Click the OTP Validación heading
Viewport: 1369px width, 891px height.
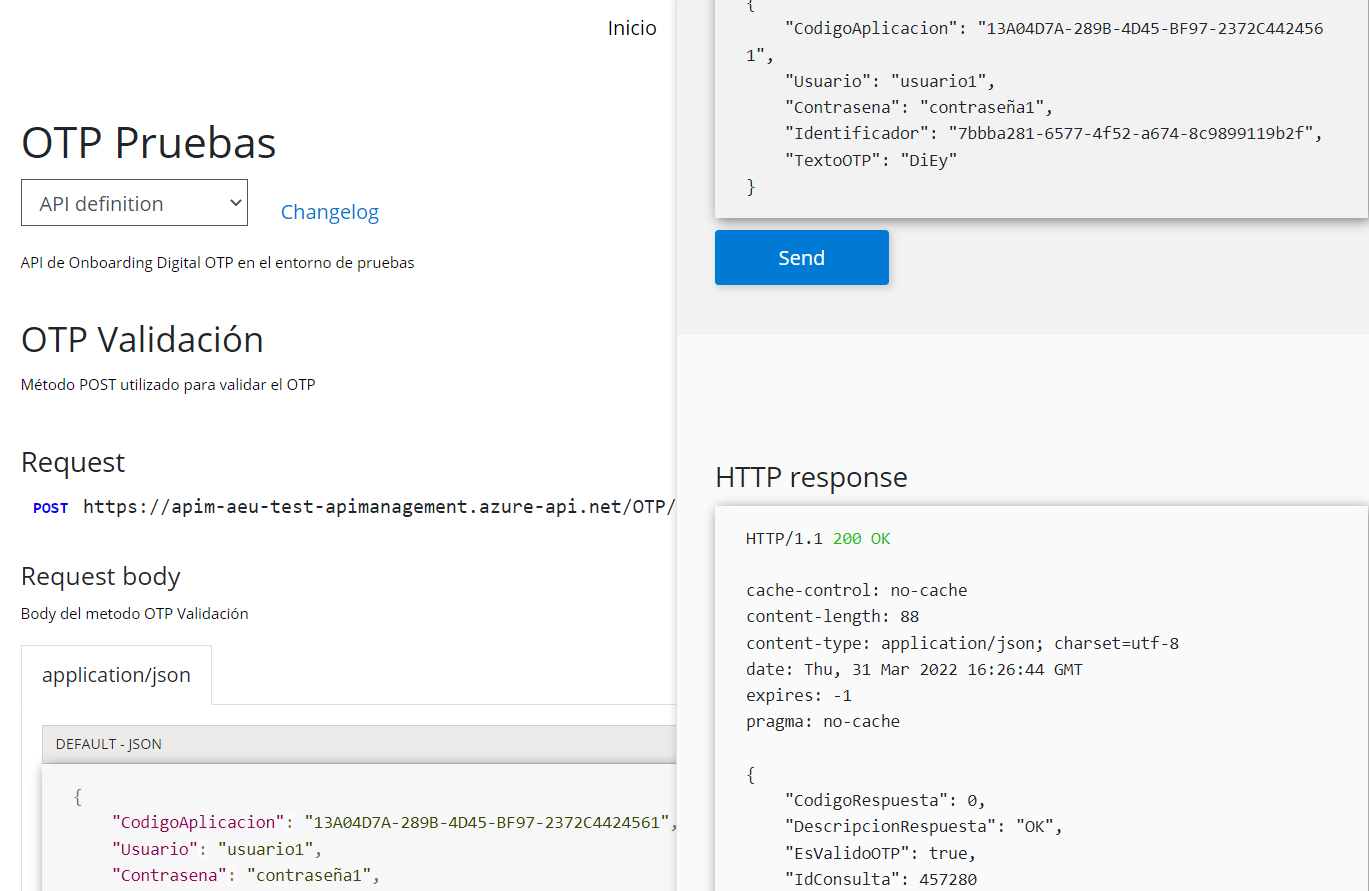[142, 340]
